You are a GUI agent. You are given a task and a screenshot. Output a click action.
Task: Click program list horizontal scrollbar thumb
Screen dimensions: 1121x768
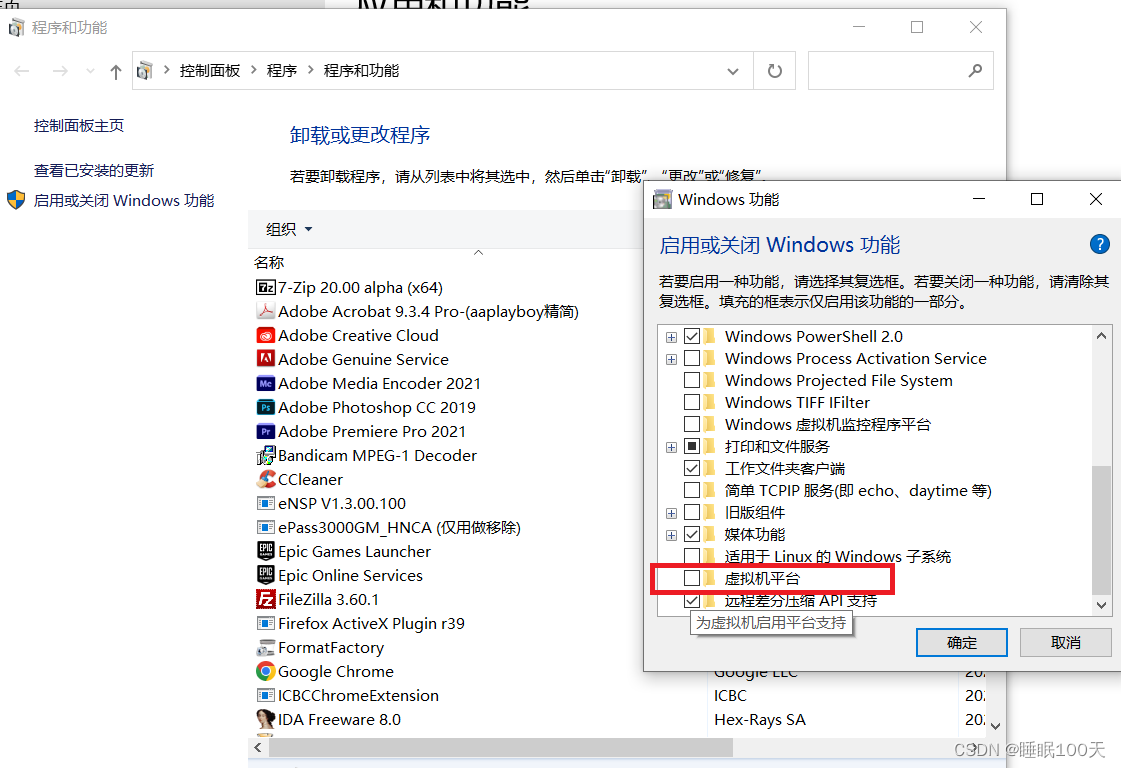click(x=500, y=748)
